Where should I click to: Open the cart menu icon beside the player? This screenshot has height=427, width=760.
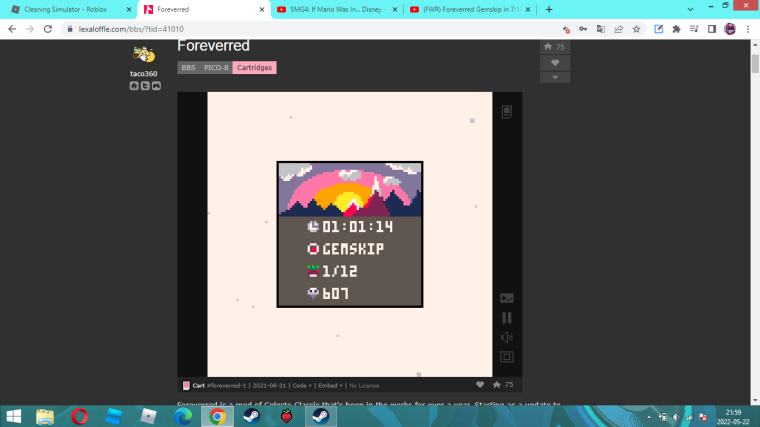[x=507, y=111]
